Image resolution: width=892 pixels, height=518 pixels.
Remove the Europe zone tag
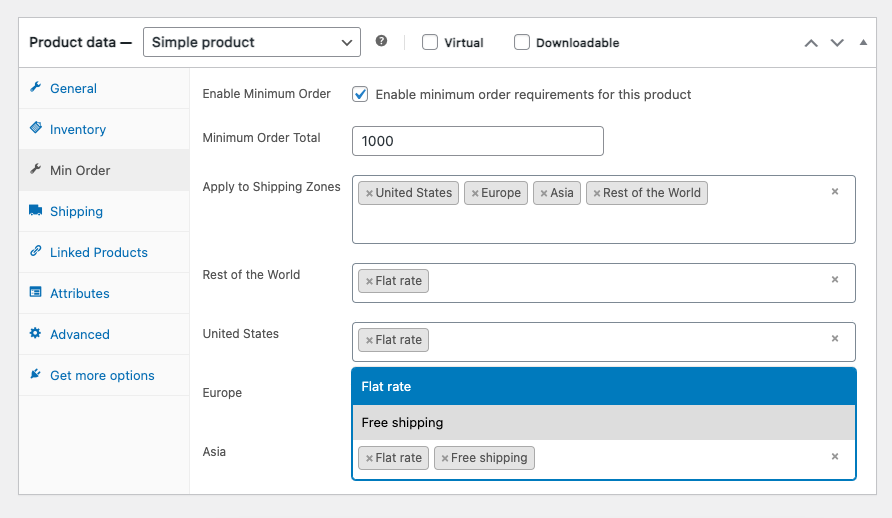pyautogui.click(x=475, y=193)
